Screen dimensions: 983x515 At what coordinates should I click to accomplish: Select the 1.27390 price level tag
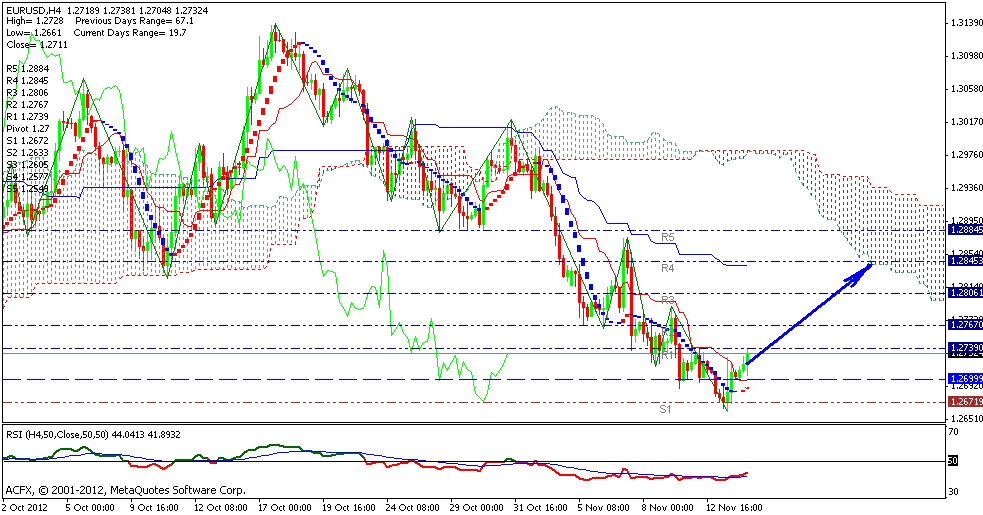pos(964,347)
